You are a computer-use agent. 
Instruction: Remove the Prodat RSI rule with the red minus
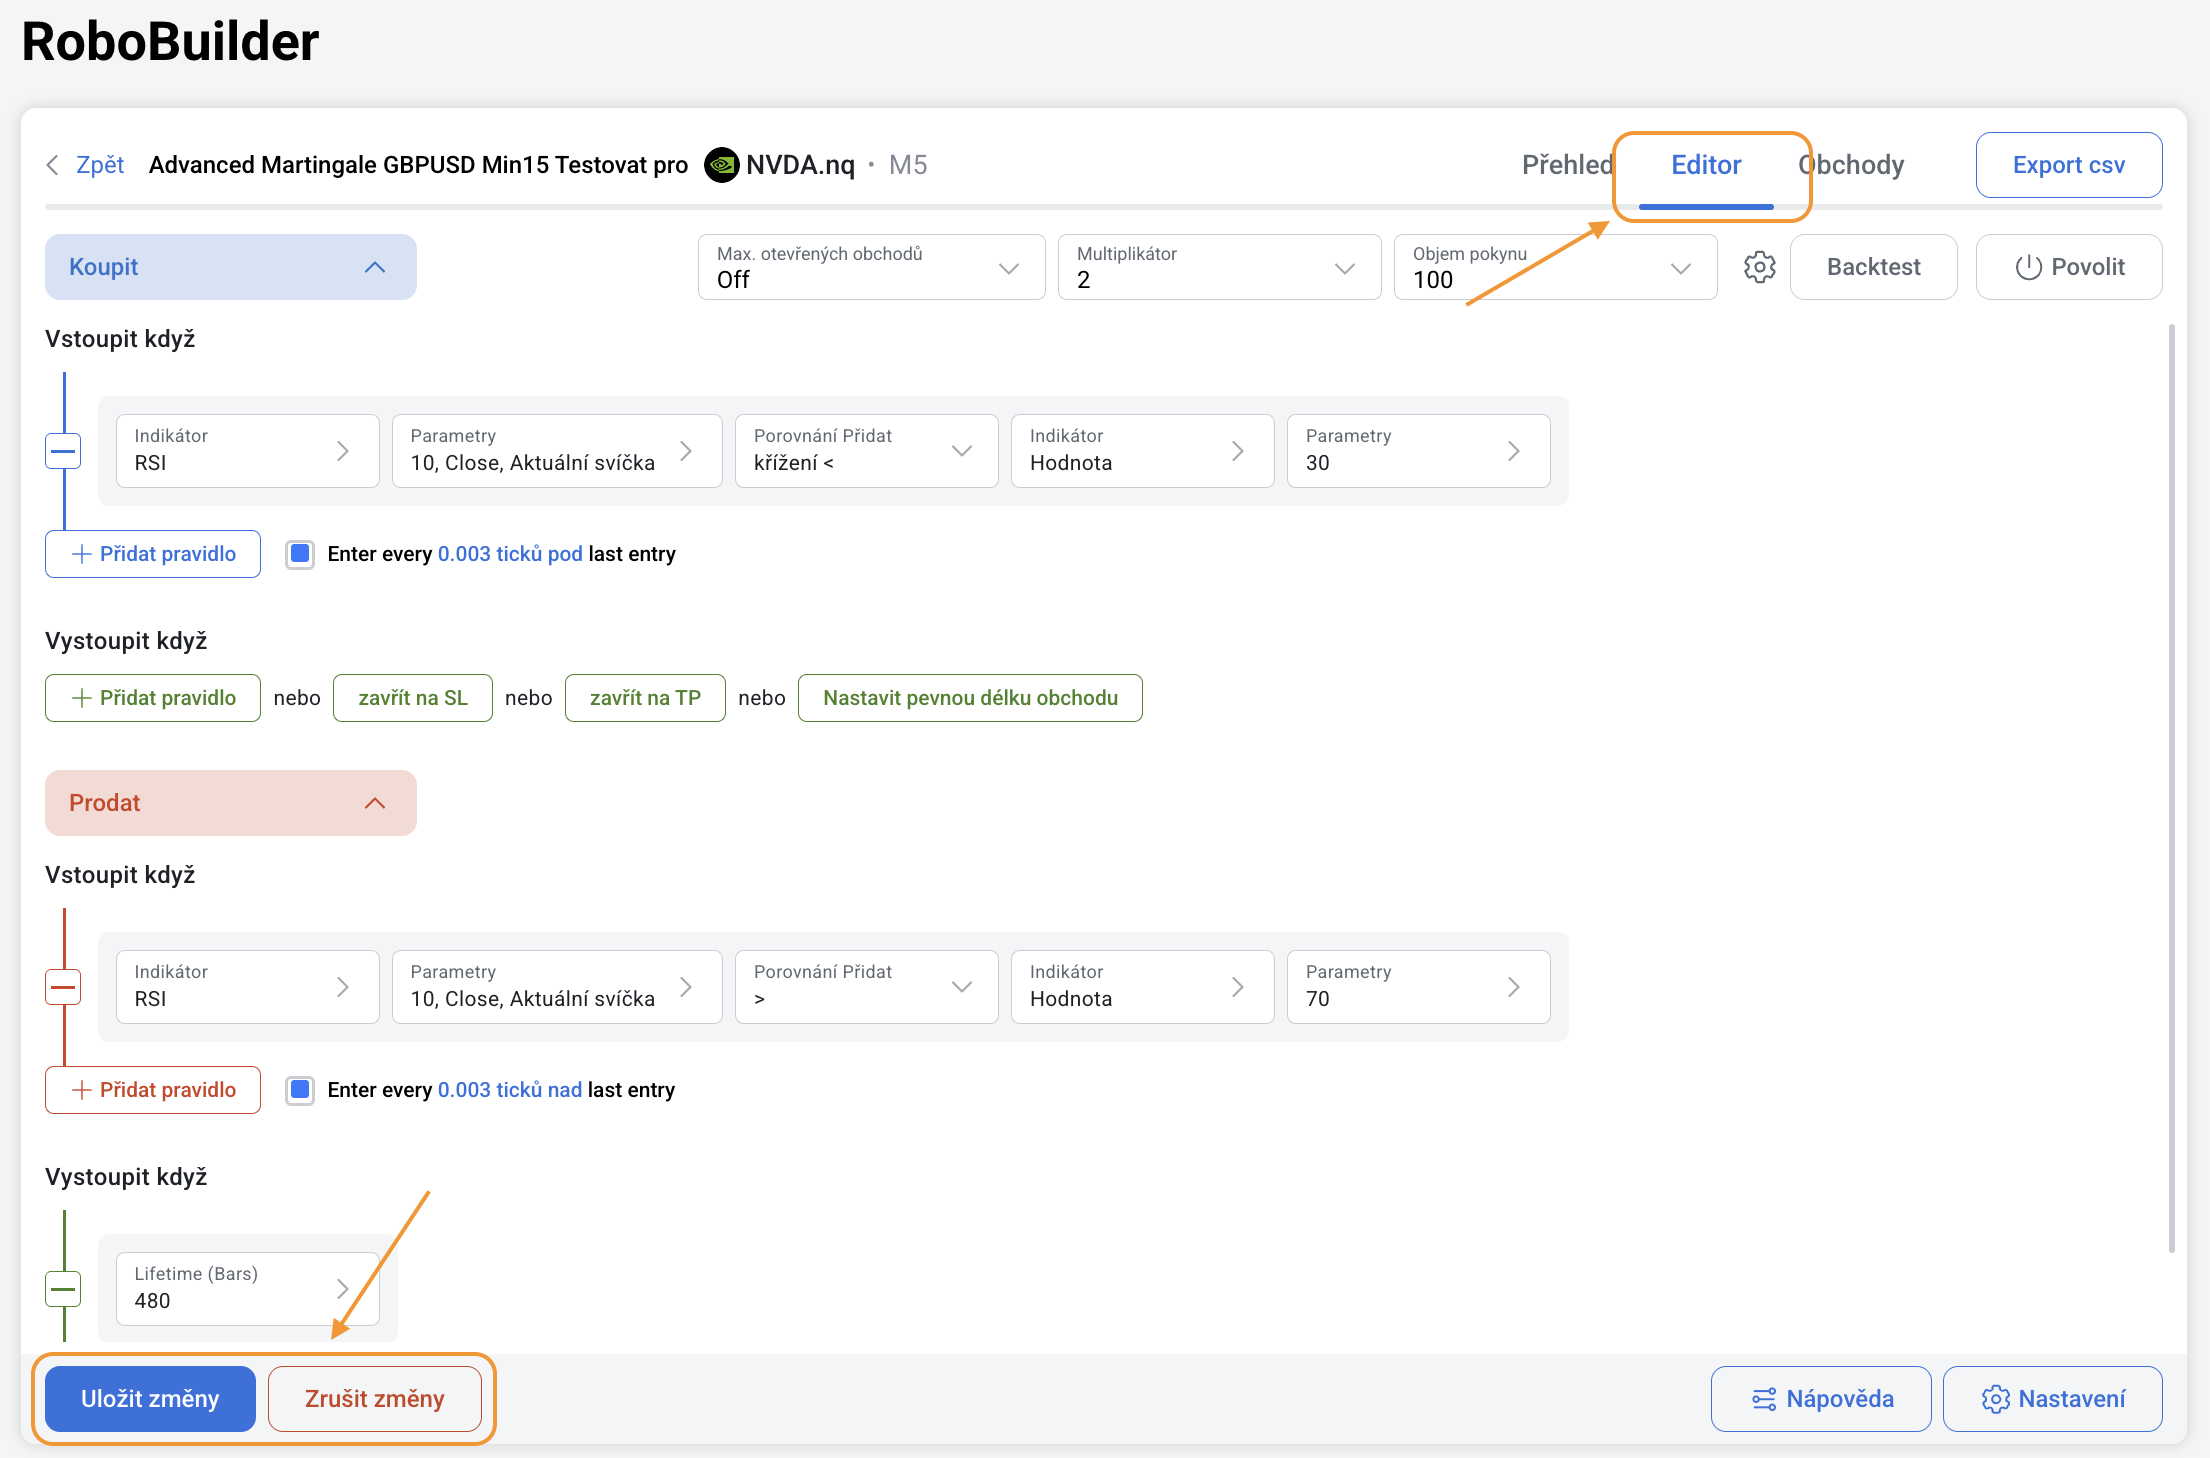pyautogui.click(x=63, y=987)
